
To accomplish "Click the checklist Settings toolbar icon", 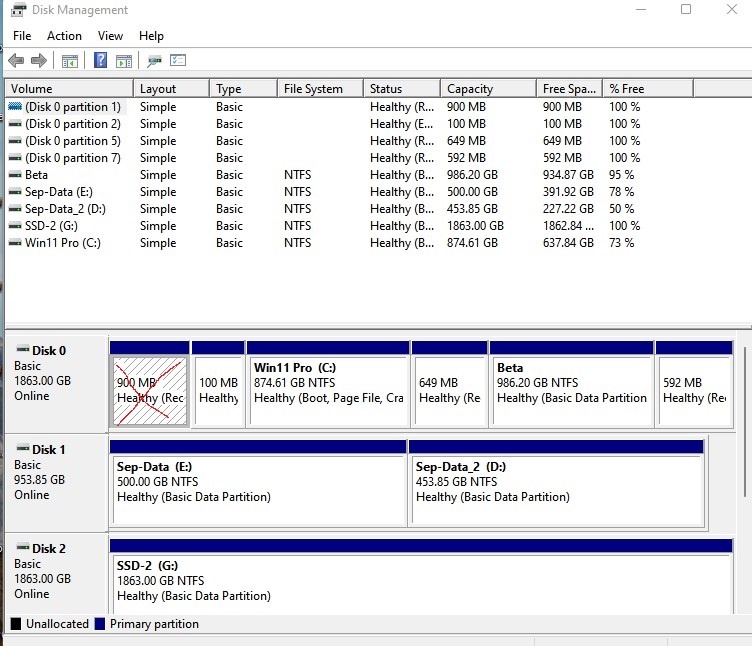I will (178, 61).
